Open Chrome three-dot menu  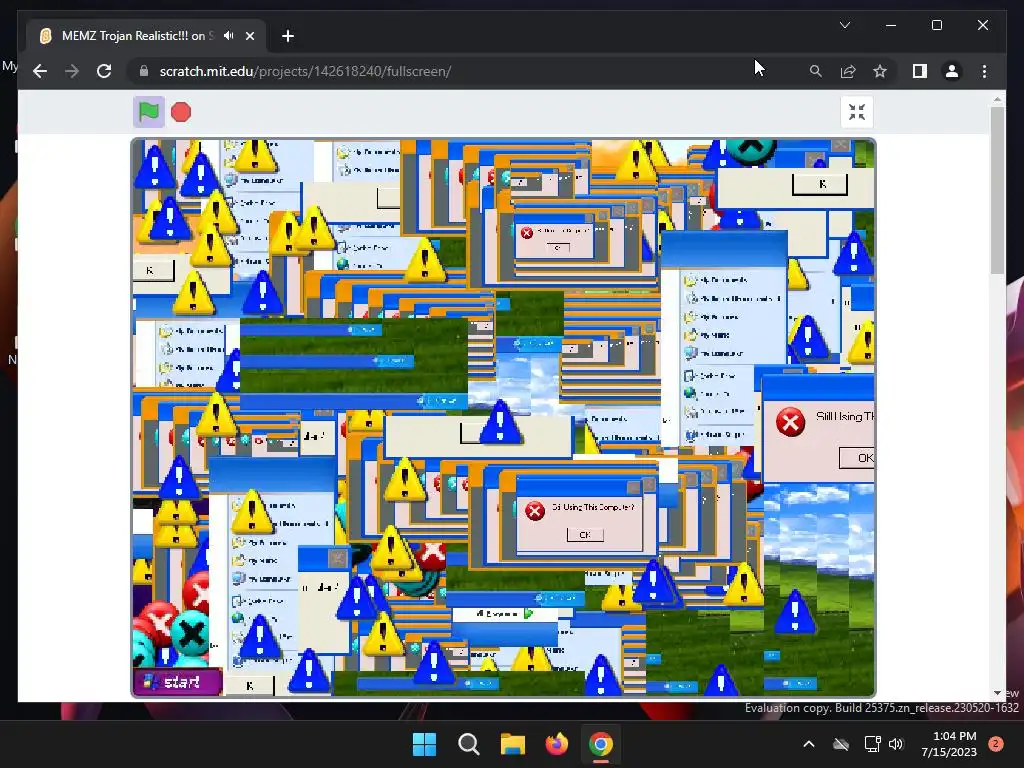(x=984, y=71)
